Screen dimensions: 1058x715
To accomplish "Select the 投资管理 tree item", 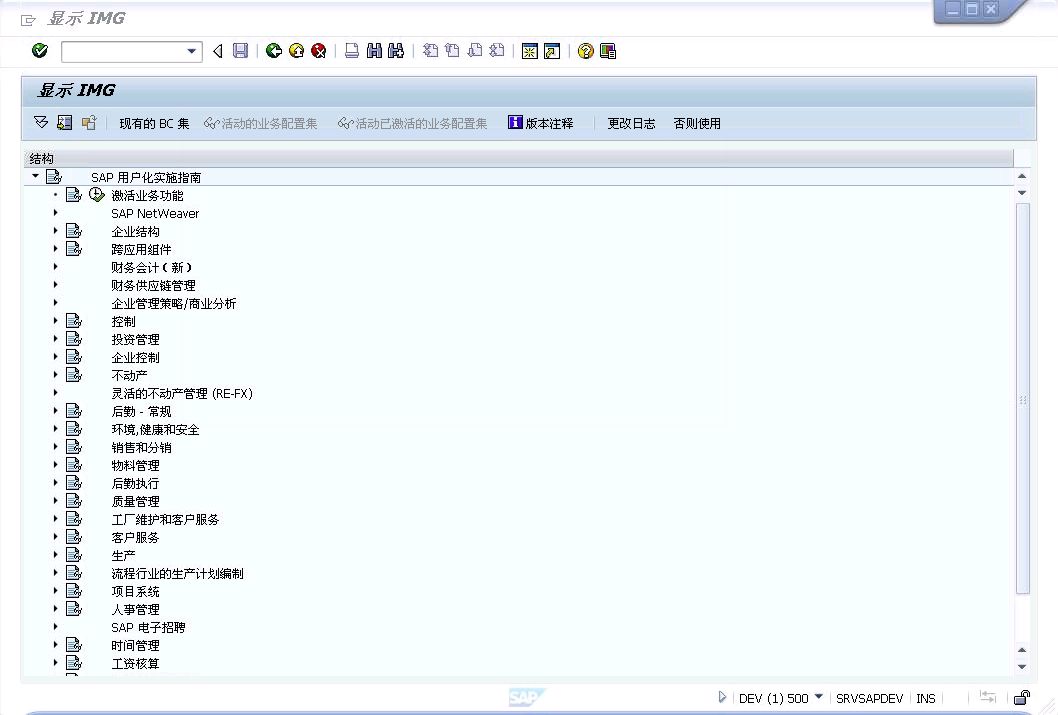I will [x=135, y=339].
